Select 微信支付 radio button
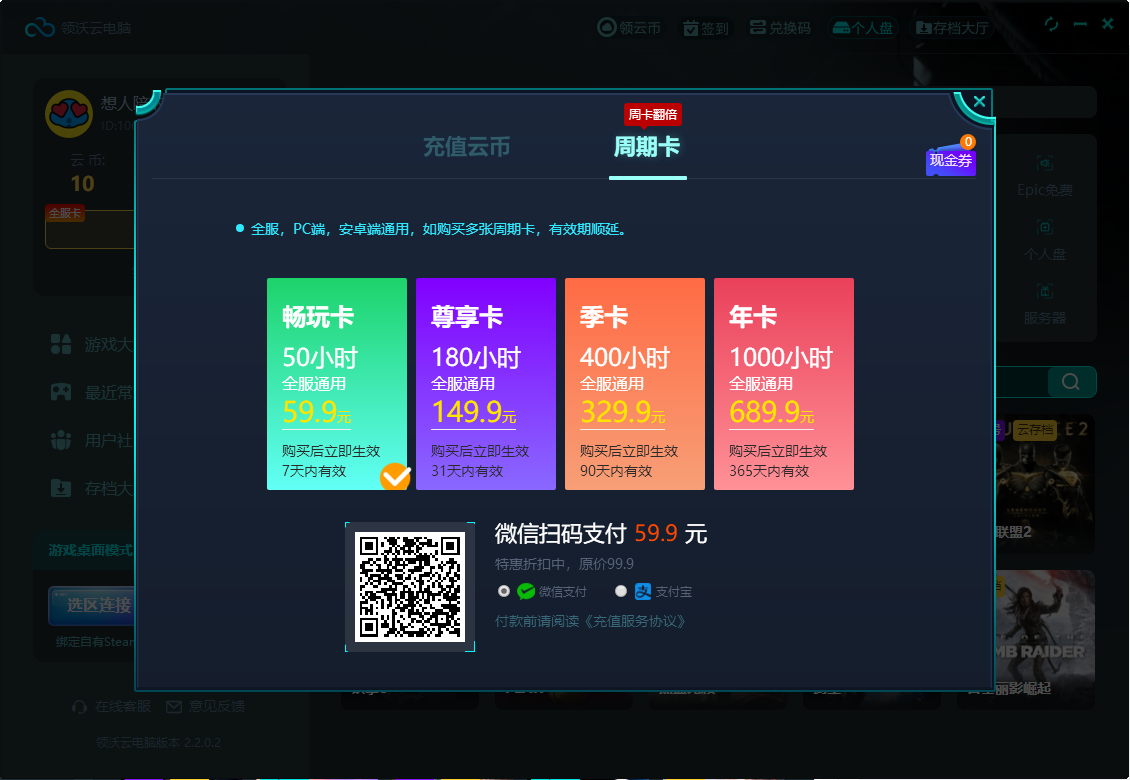The height and width of the screenshot is (780, 1130). pos(504,591)
